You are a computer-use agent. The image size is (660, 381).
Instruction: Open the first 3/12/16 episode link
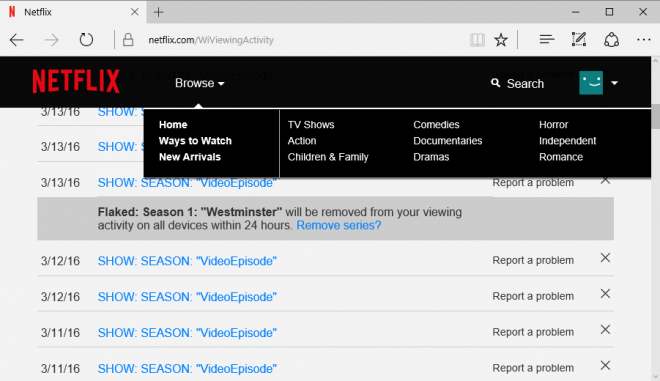click(x=187, y=261)
